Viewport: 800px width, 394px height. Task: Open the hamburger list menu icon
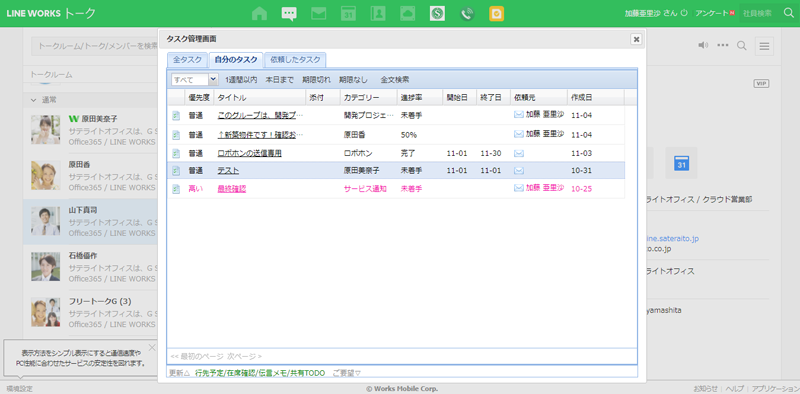coord(764,46)
